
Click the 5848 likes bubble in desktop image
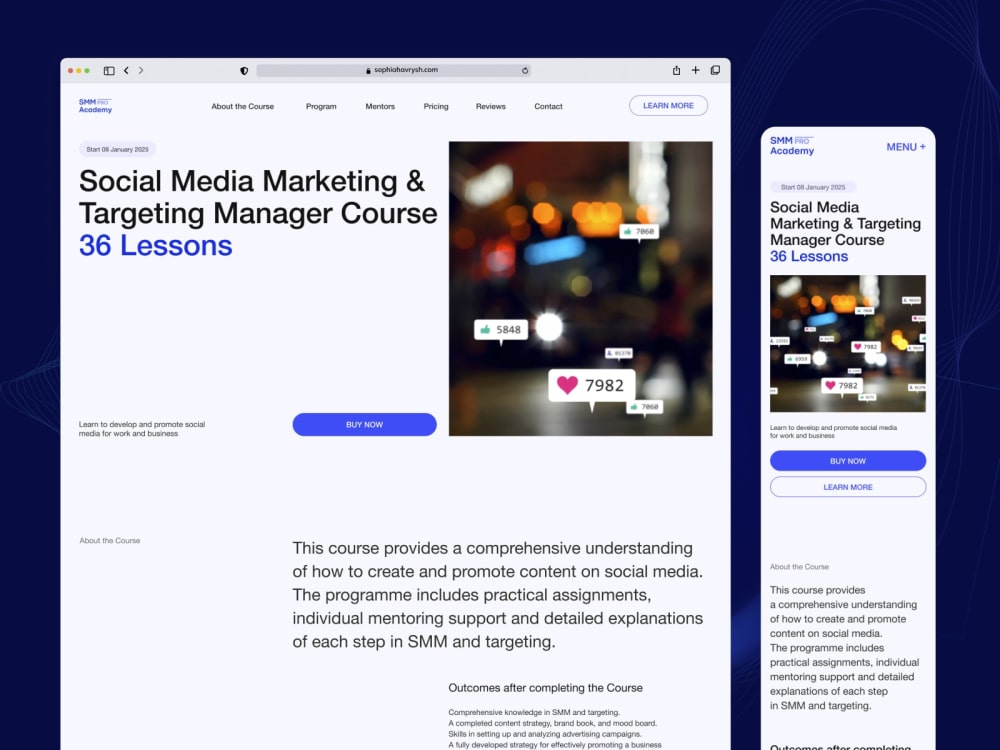pyautogui.click(x=501, y=330)
